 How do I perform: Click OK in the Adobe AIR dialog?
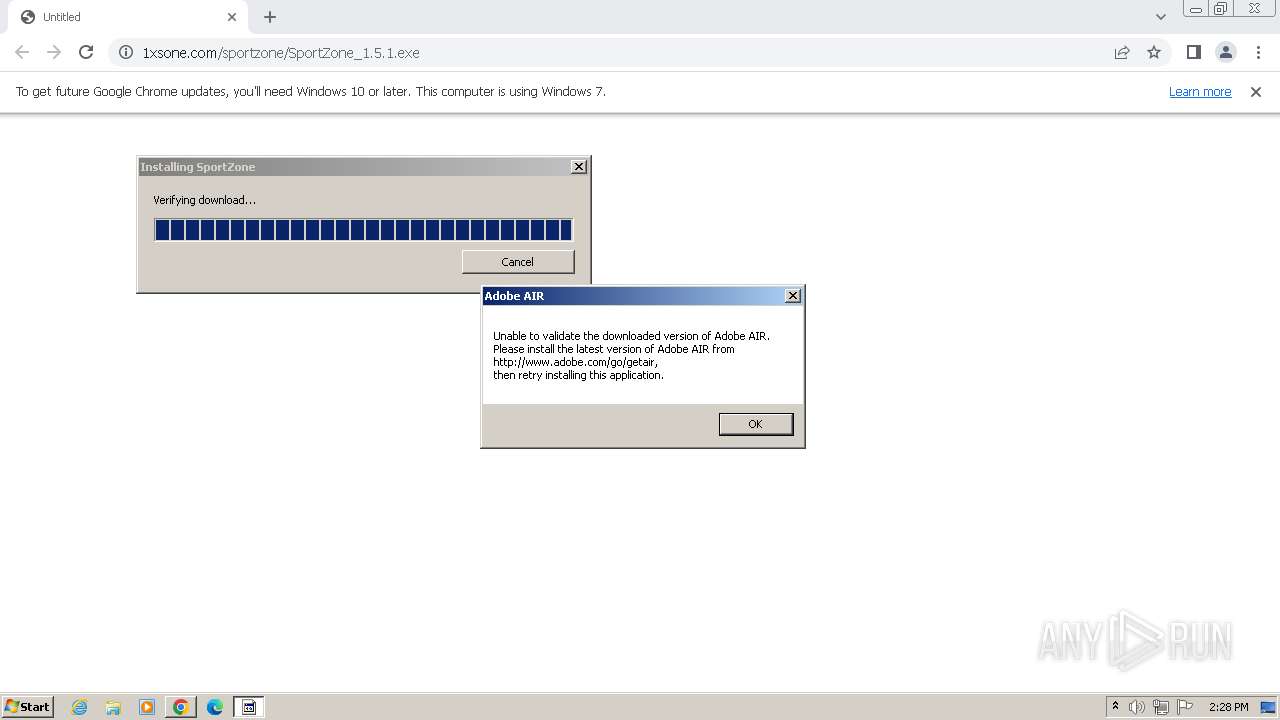click(x=755, y=424)
